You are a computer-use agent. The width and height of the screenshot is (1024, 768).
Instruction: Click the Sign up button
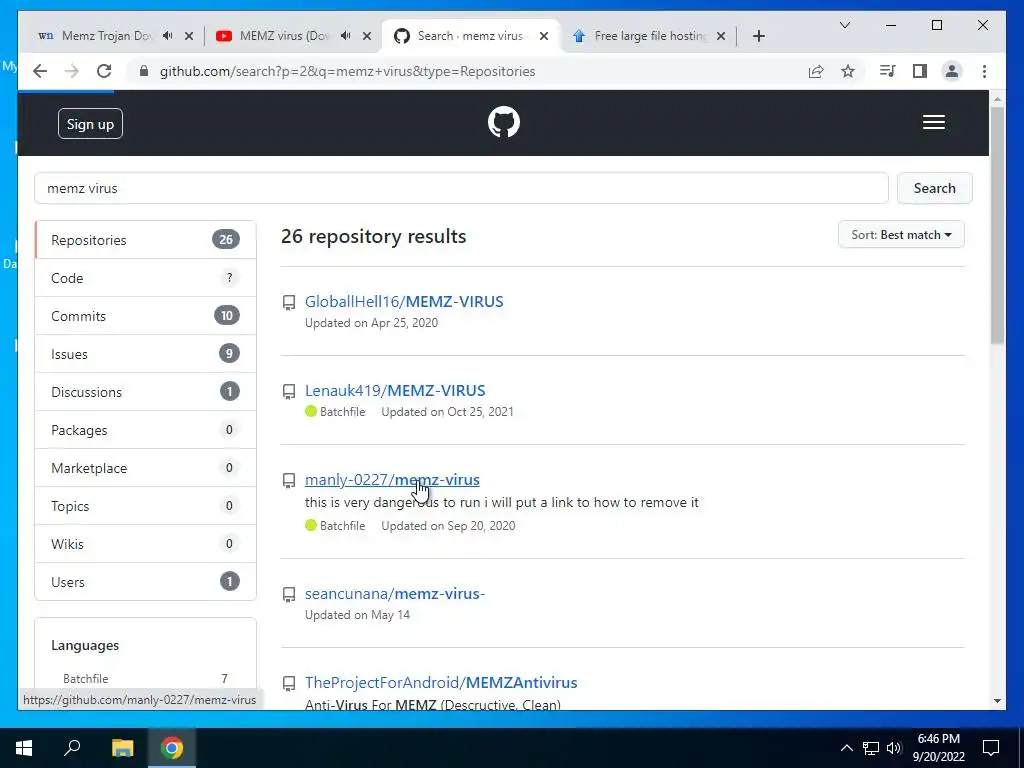(x=90, y=124)
